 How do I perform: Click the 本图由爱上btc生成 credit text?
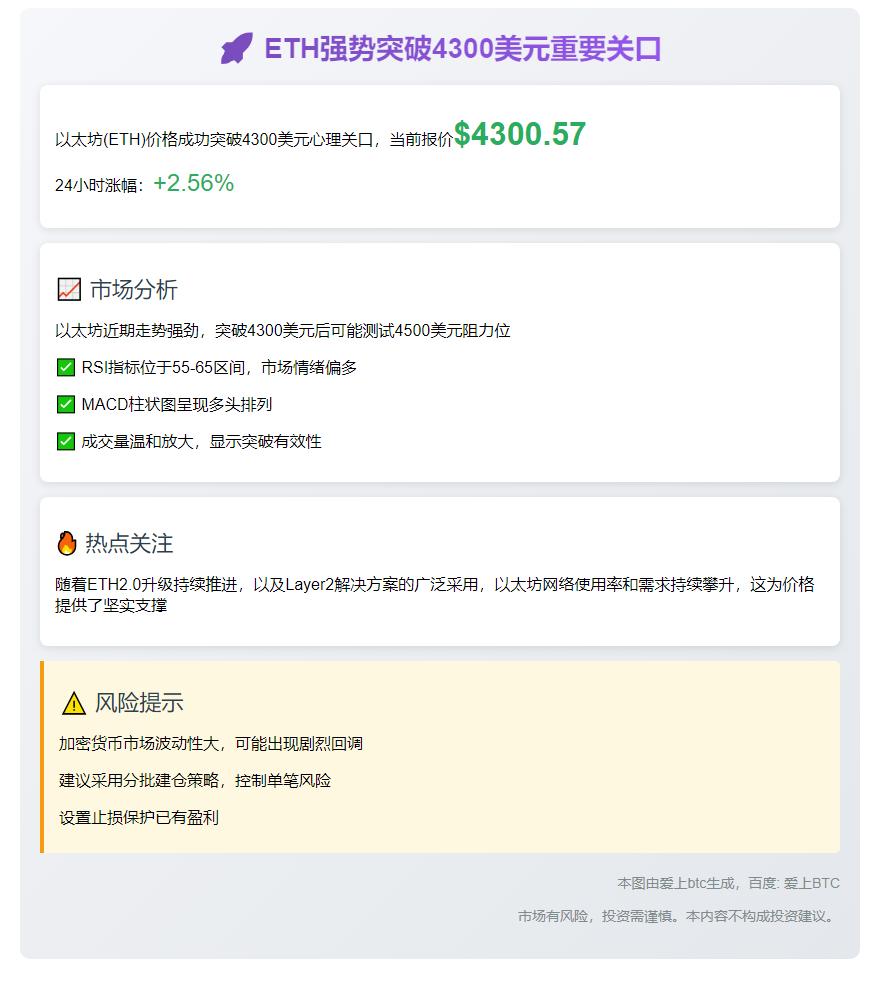(728, 883)
